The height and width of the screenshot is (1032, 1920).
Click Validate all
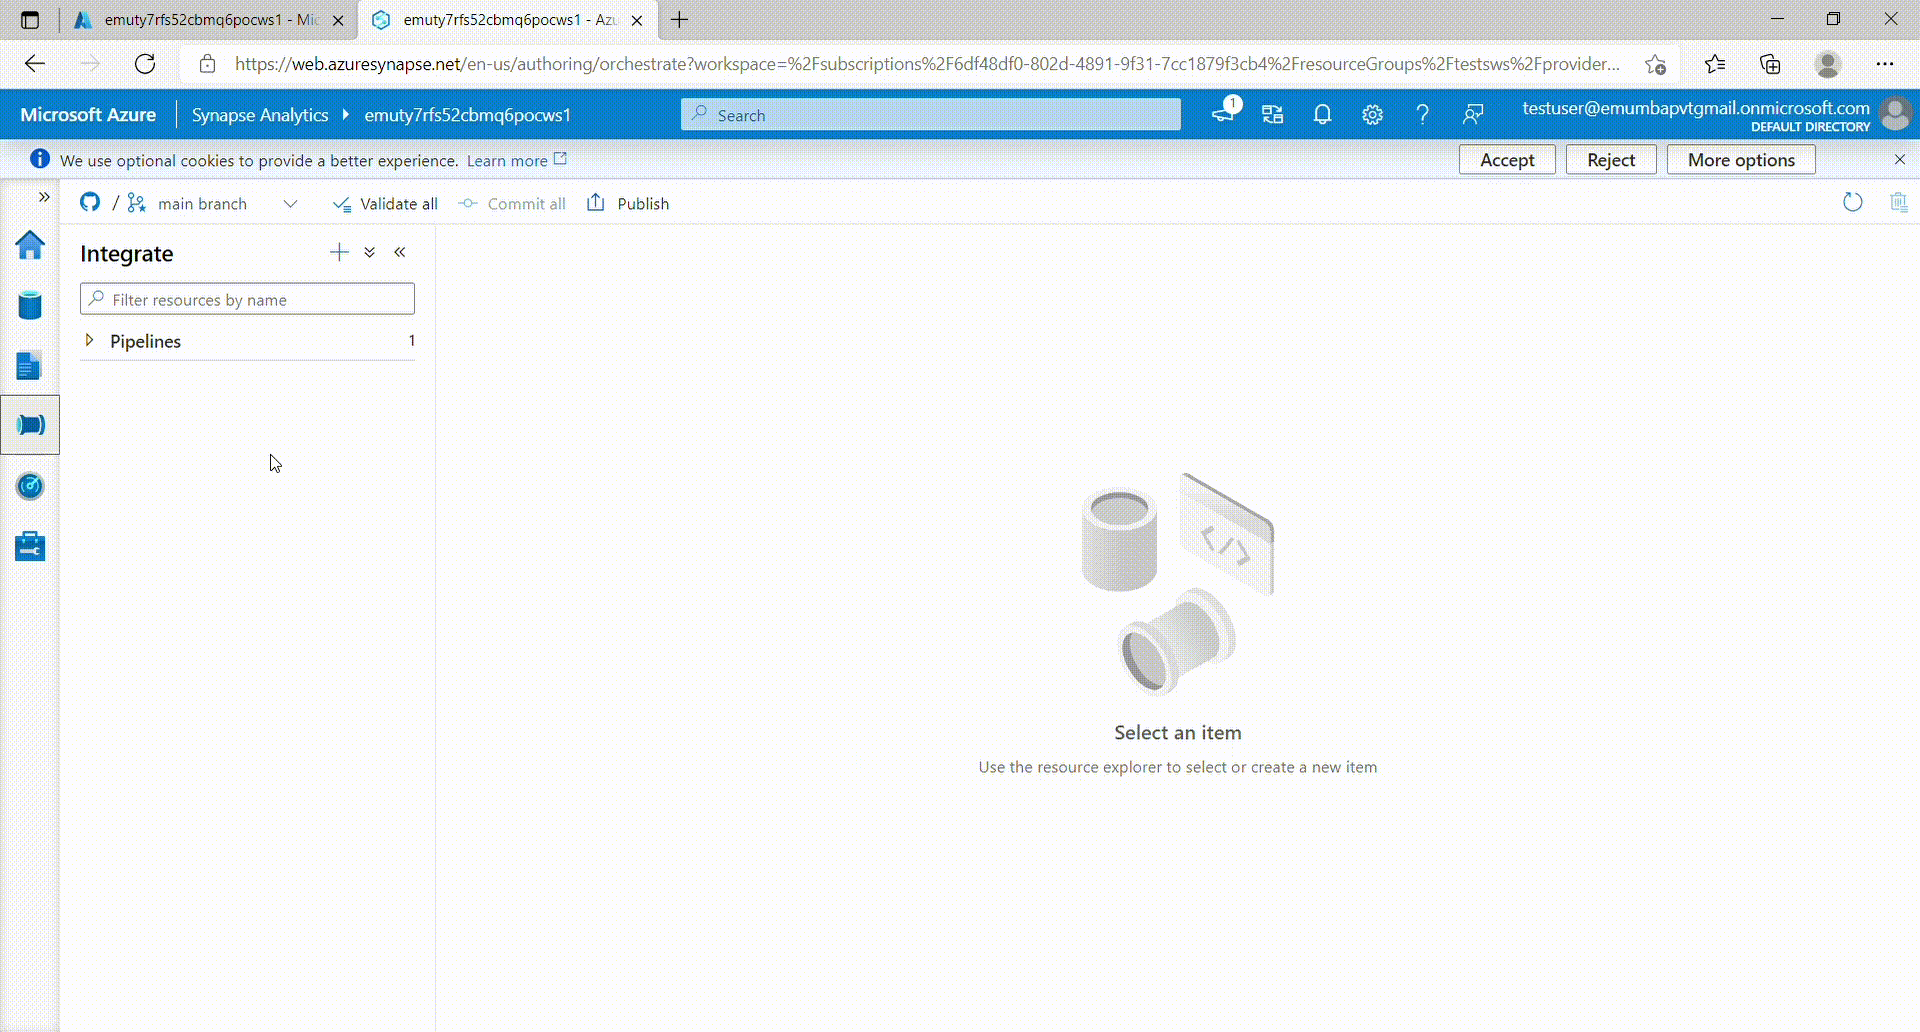coord(386,204)
